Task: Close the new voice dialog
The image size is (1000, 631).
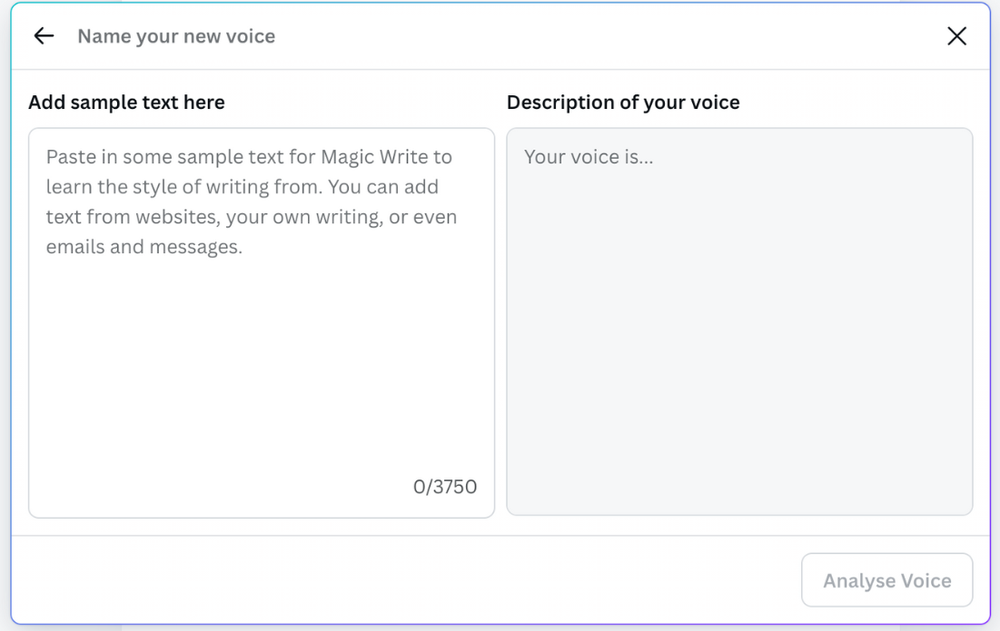Action: click(957, 36)
